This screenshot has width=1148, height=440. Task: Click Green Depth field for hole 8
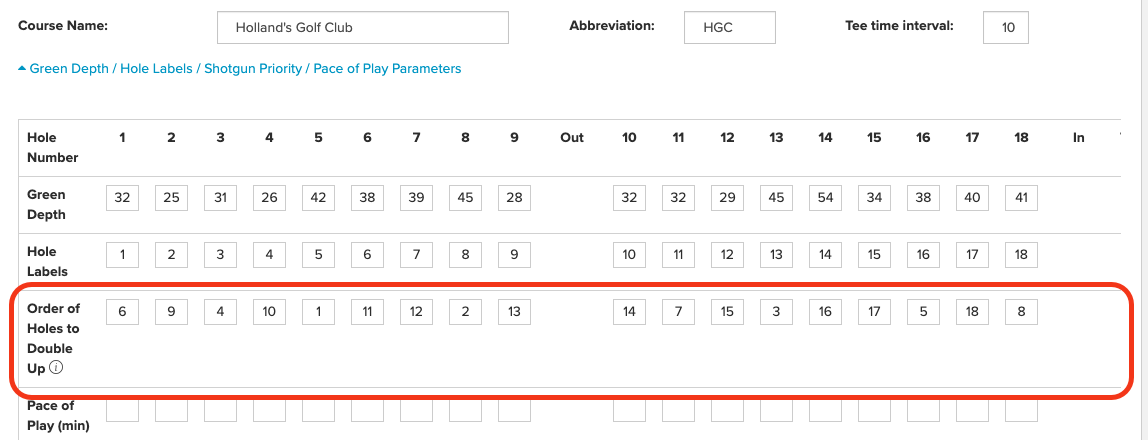466,198
